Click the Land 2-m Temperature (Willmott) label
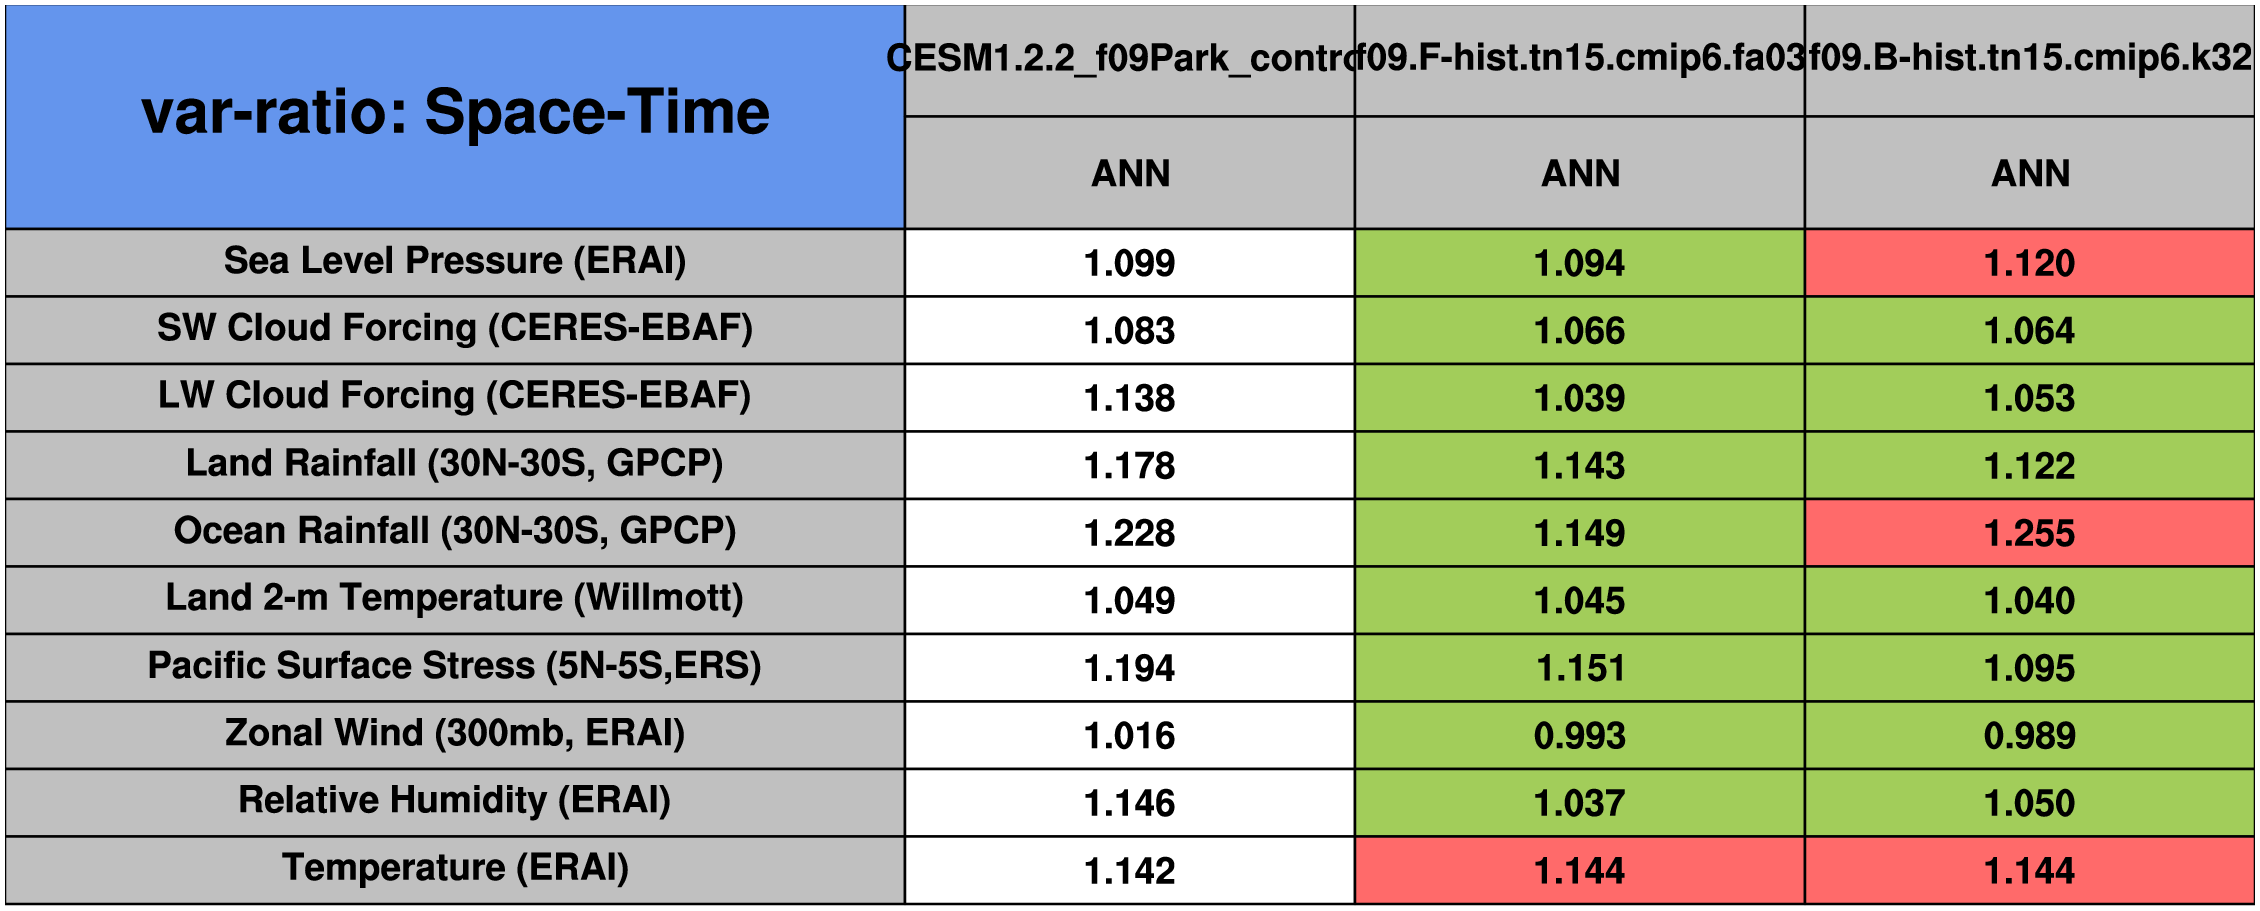Image resolution: width=2260 pixels, height=911 pixels. [x=455, y=599]
